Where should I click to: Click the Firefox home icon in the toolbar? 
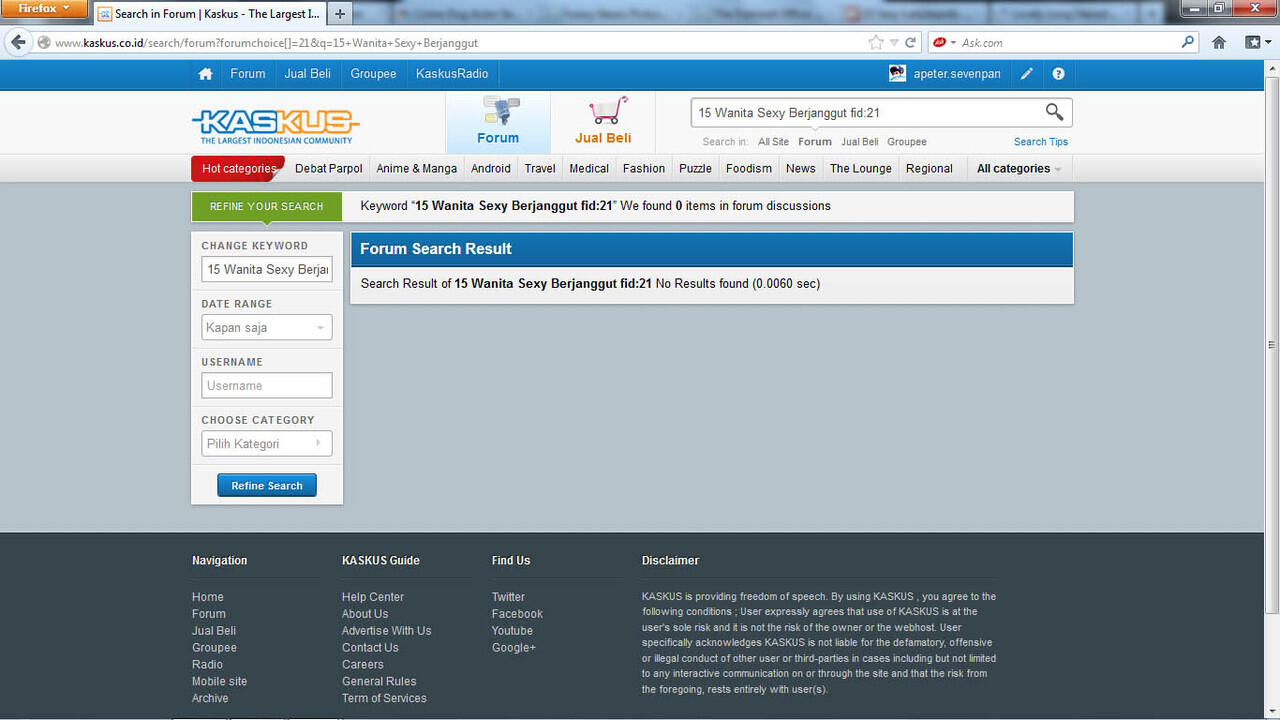click(x=1219, y=42)
